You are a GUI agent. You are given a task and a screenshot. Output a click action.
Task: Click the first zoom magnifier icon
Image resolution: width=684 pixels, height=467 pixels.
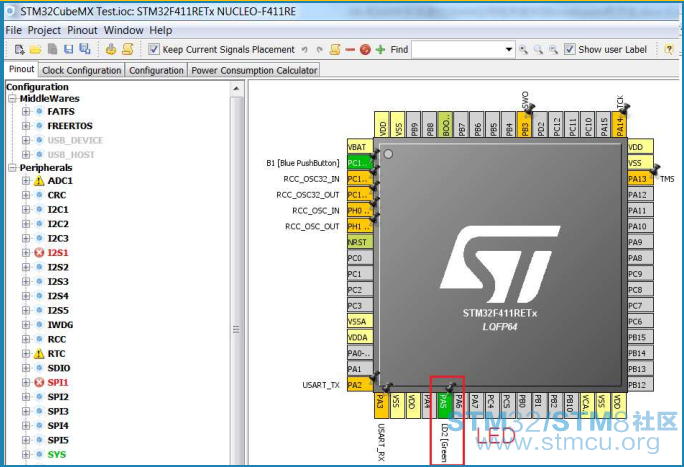point(523,50)
